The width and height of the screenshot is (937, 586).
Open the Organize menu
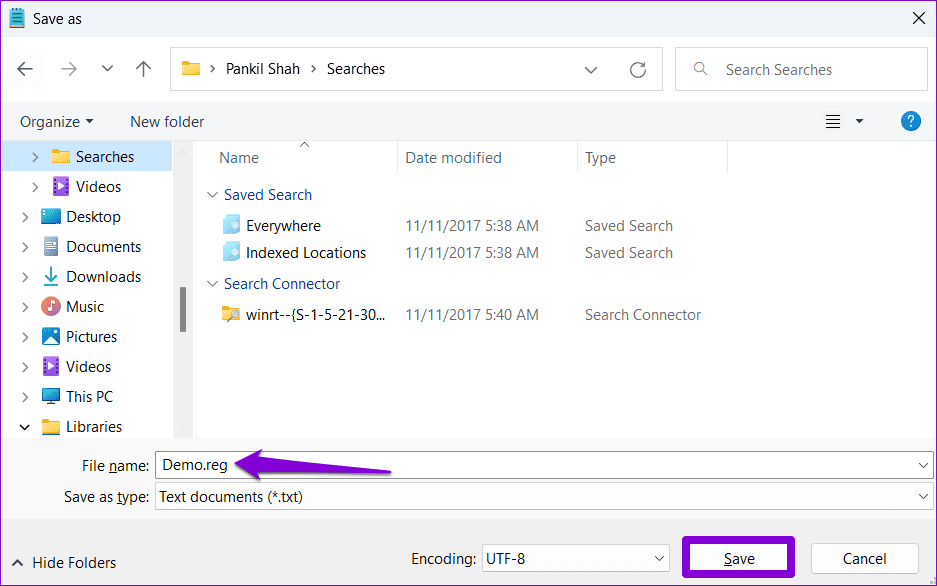click(x=57, y=122)
